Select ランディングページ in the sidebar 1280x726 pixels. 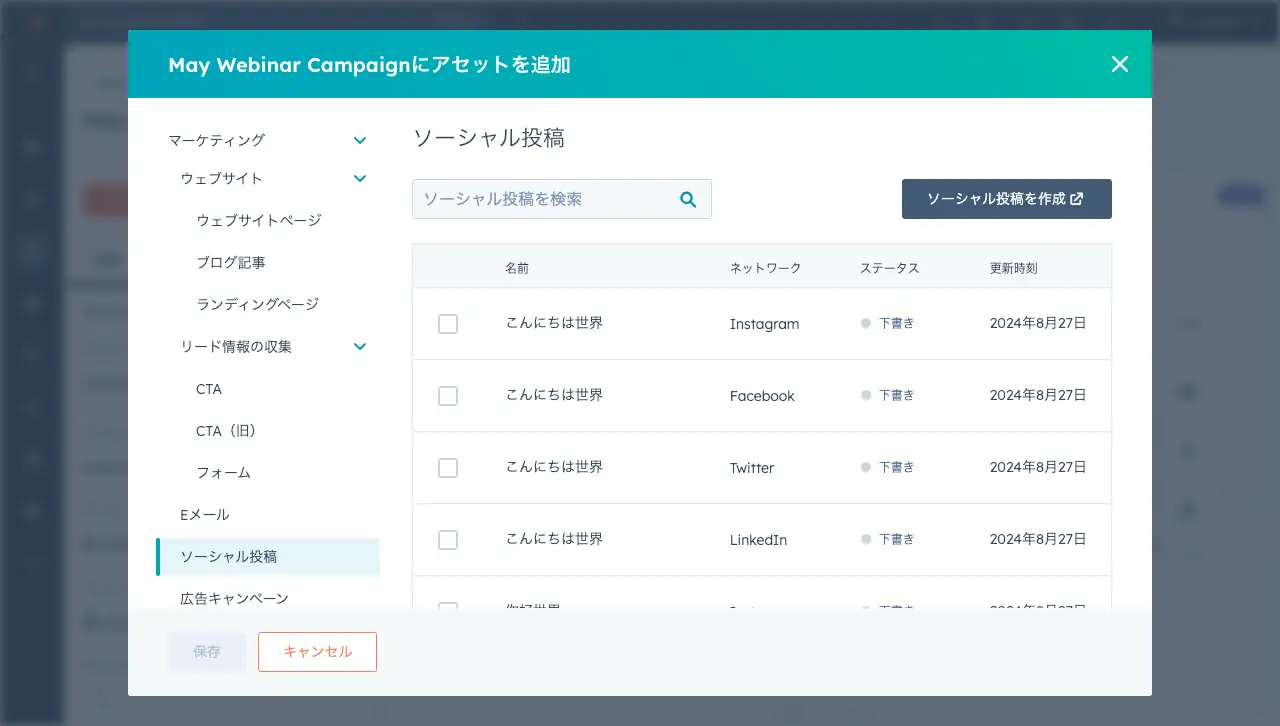[258, 304]
